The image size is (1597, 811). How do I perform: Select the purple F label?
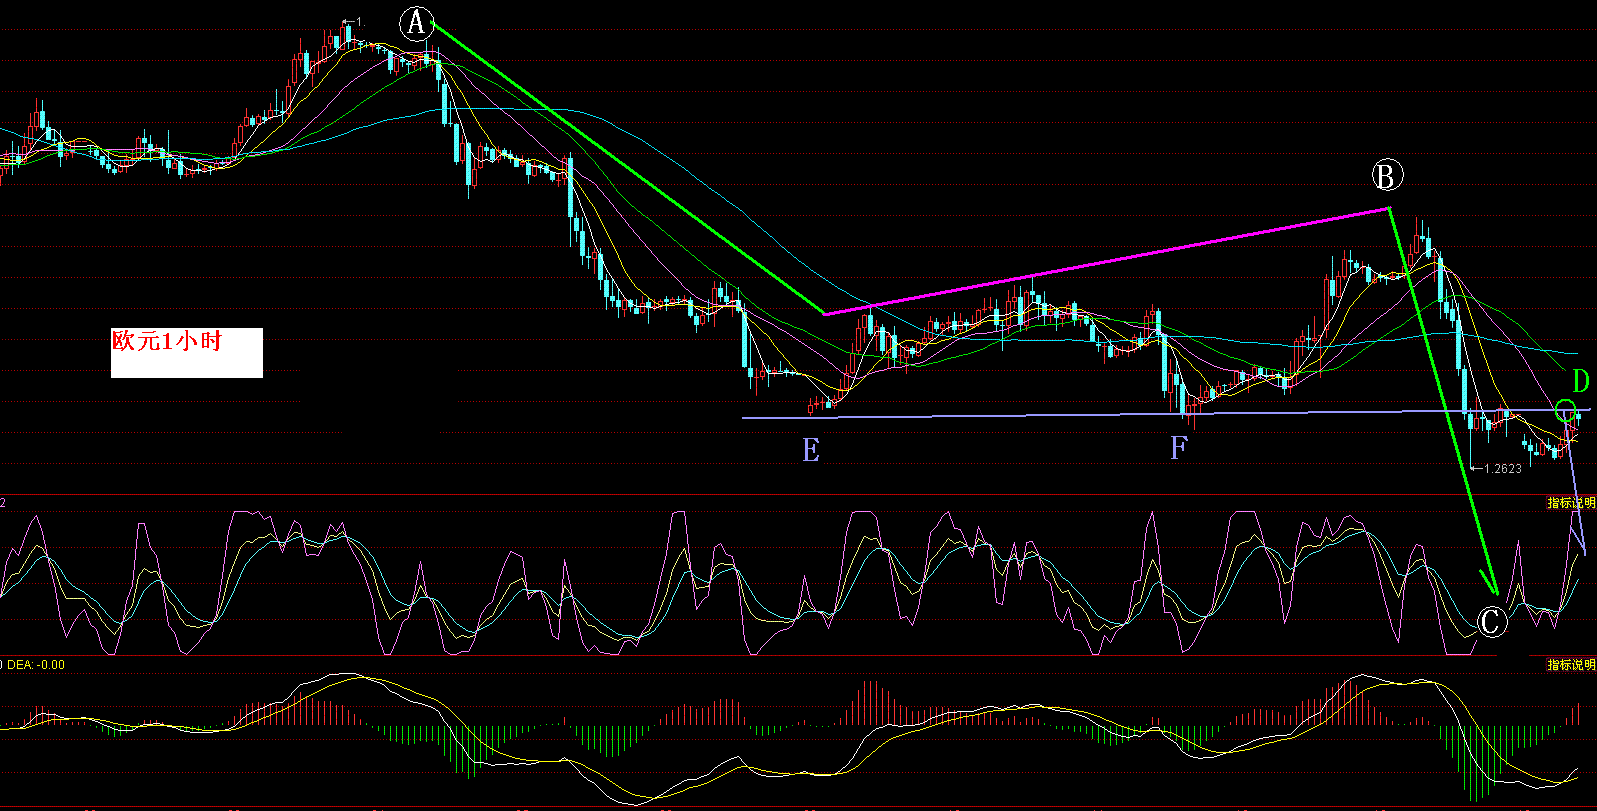[x=1179, y=447]
